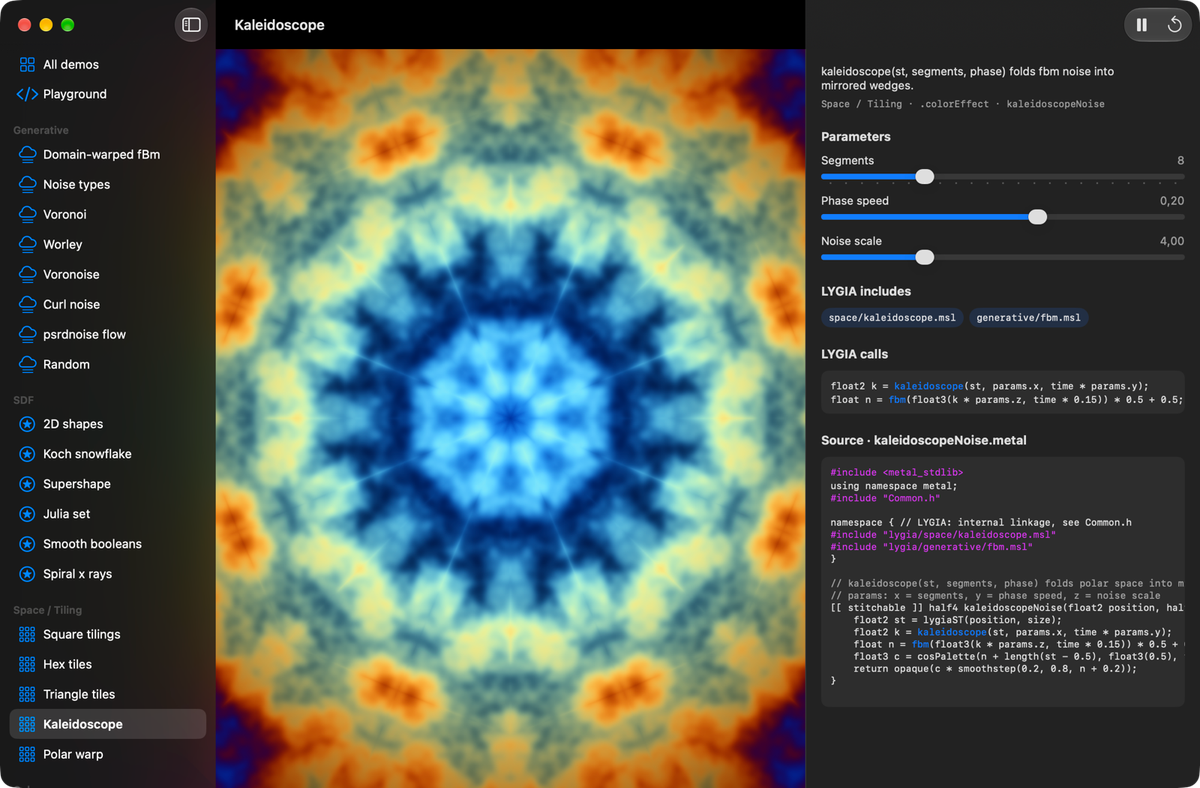Screen dimensions: 1200x788
Task: Reset the animation with the restart icon
Action: pos(1175,25)
